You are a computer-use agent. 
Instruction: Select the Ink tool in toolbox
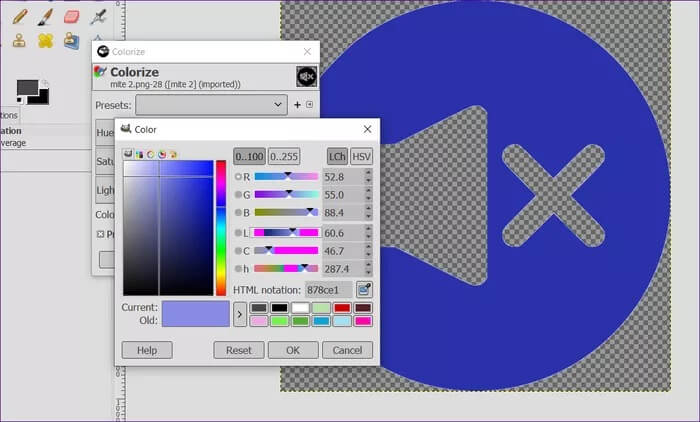tap(98, 17)
